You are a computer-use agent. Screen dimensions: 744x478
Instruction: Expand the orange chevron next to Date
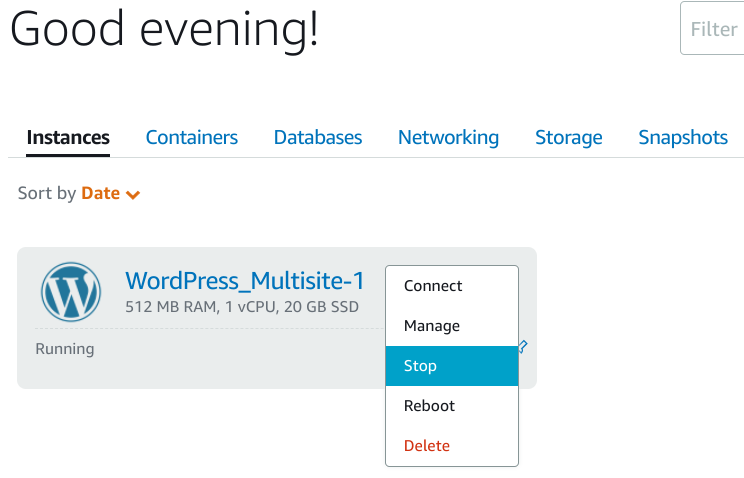coord(133,195)
